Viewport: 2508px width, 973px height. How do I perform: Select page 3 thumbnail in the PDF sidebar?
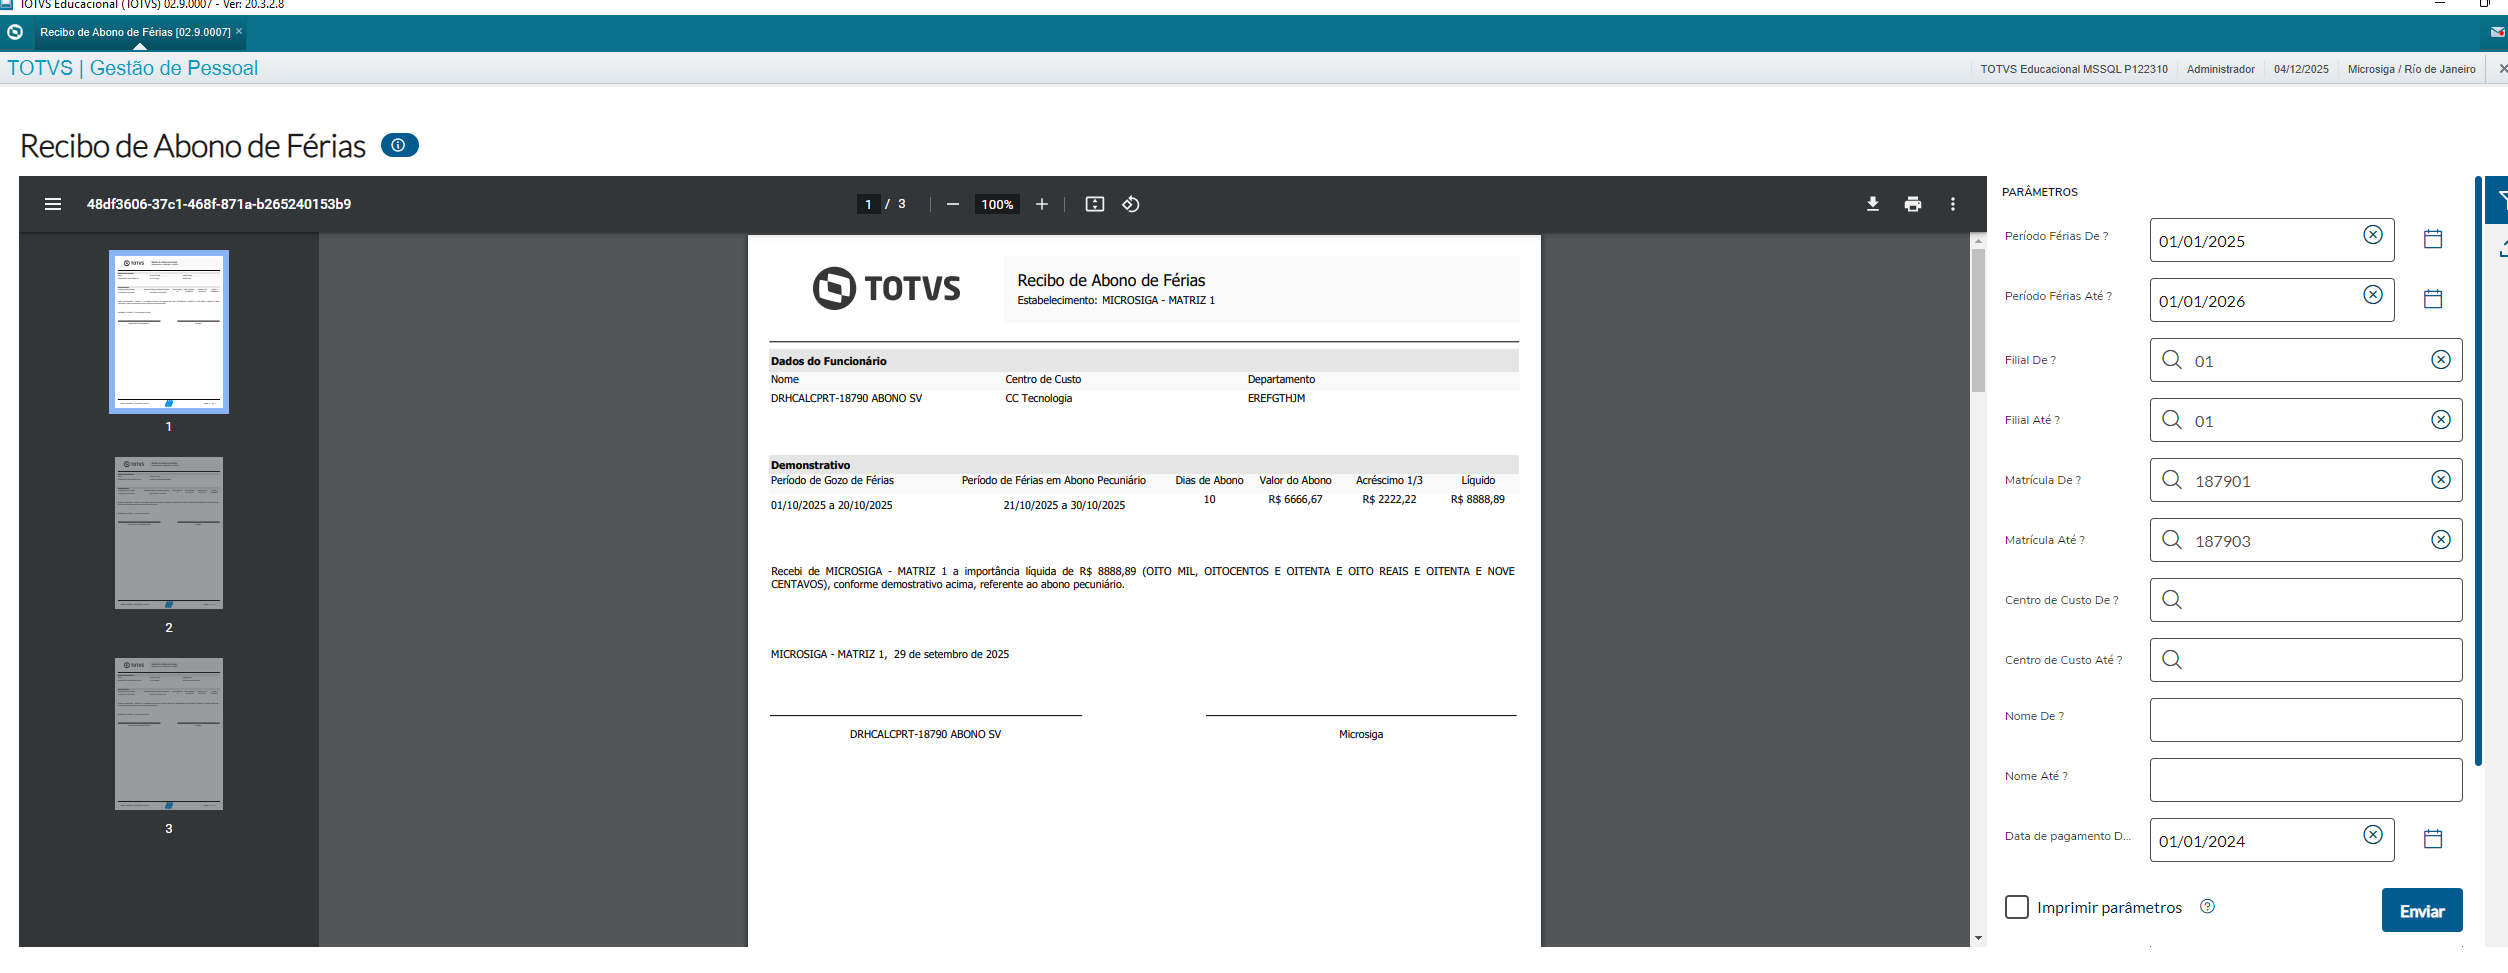tap(169, 734)
